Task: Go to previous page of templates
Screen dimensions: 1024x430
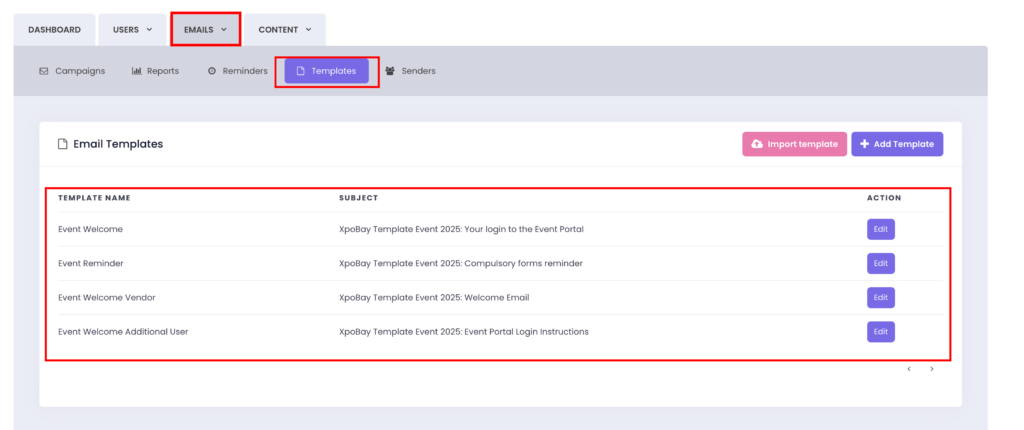Action: coord(909,369)
